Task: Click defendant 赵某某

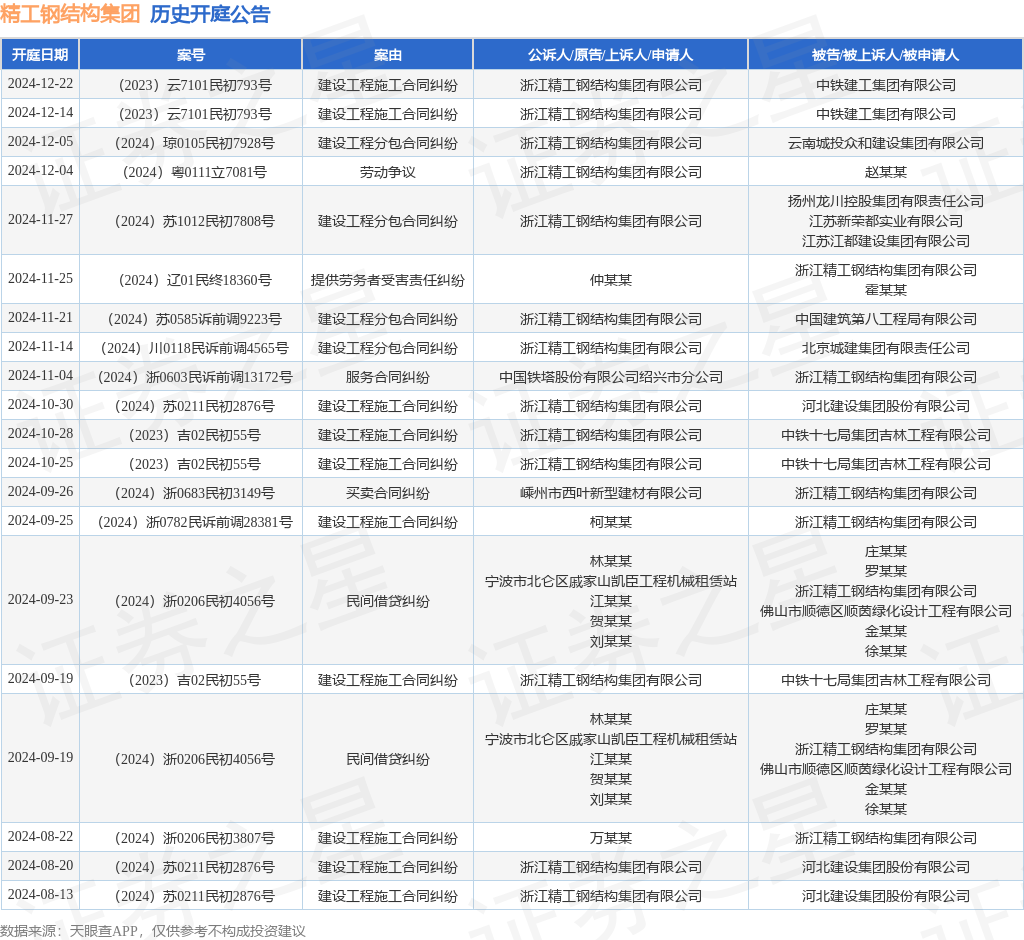Action: click(886, 172)
